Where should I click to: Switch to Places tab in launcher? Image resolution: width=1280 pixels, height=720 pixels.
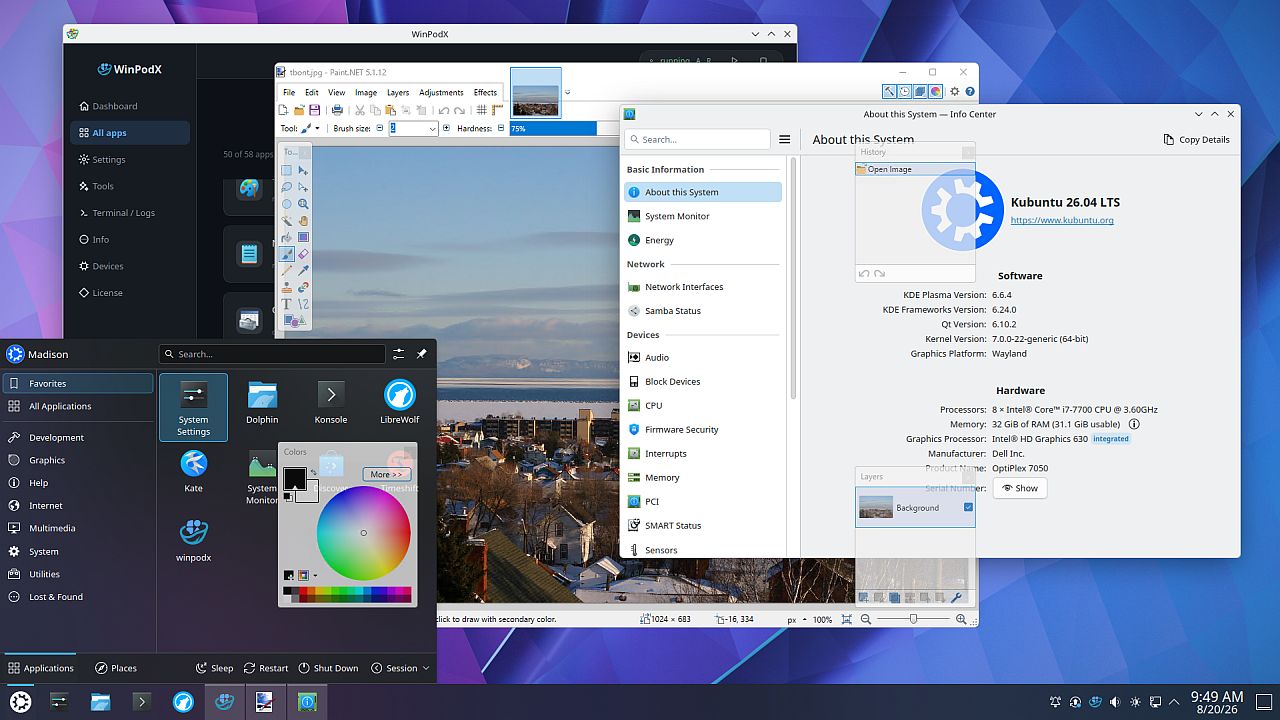[x=116, y=668]
